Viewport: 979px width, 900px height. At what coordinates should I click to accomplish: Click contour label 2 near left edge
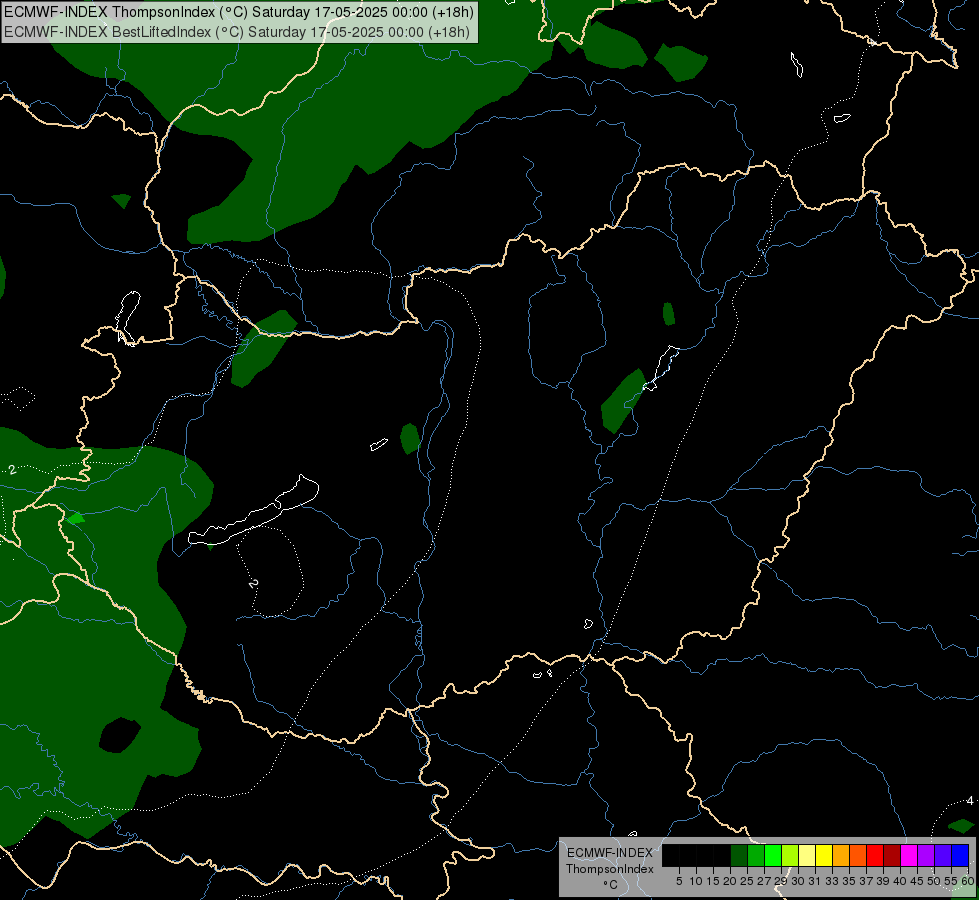(12, 469)
